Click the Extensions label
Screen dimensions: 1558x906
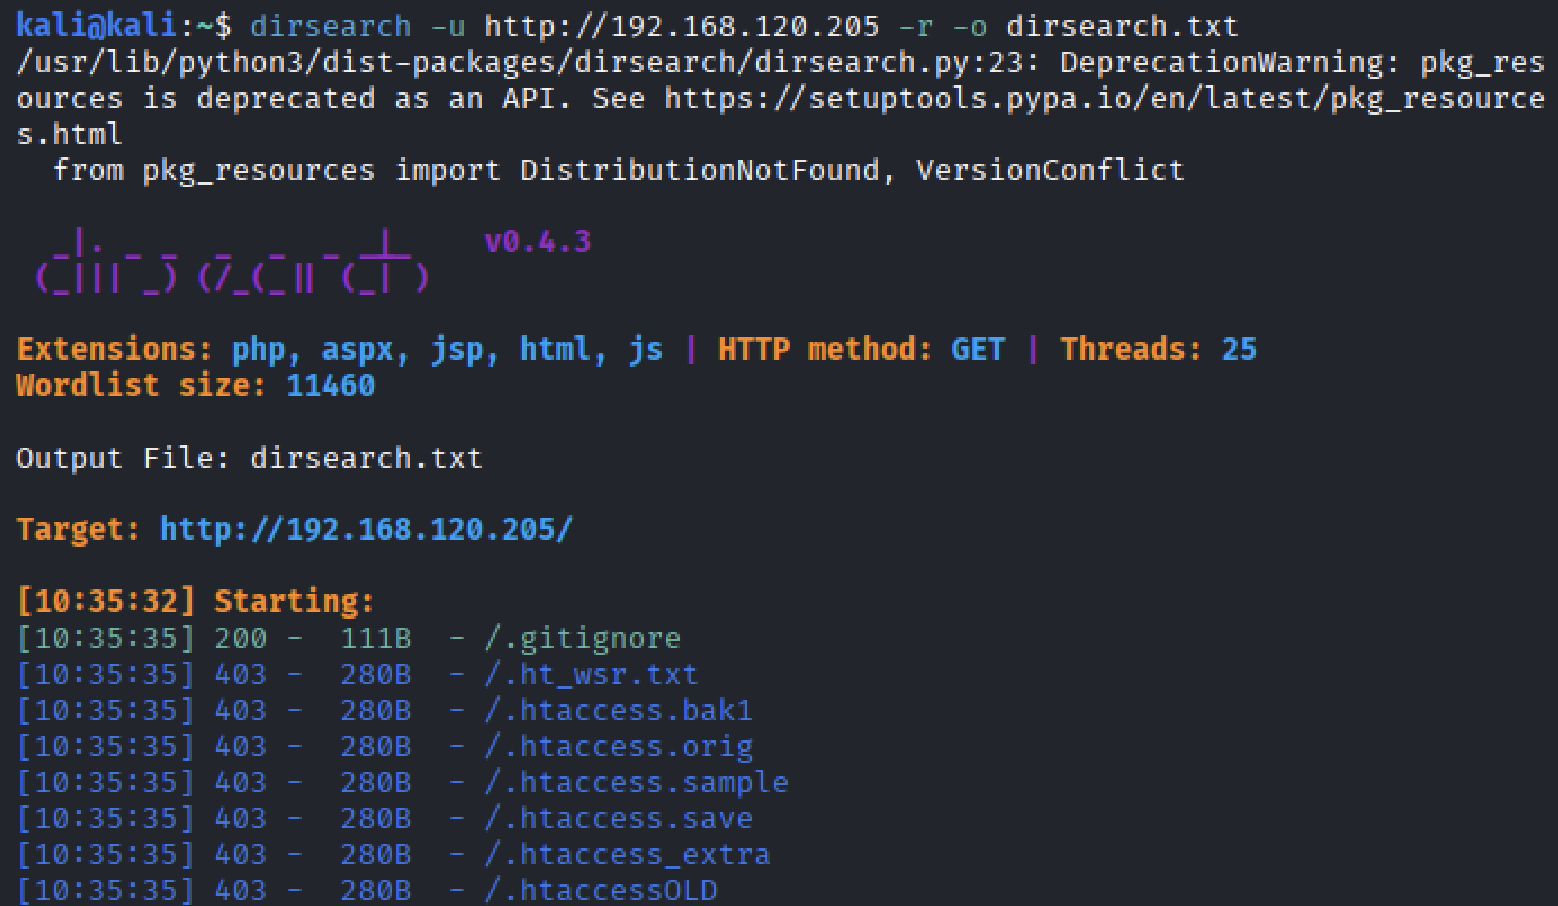point(114,349)
